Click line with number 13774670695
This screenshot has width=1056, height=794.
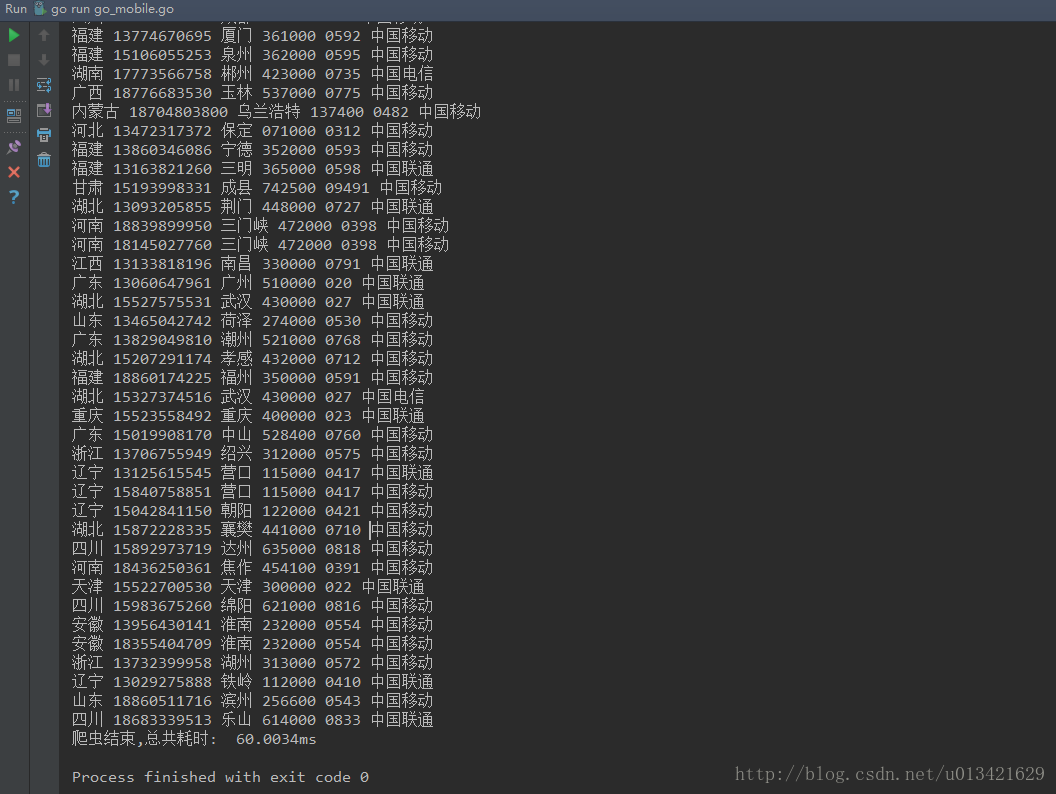pos(252,36)
